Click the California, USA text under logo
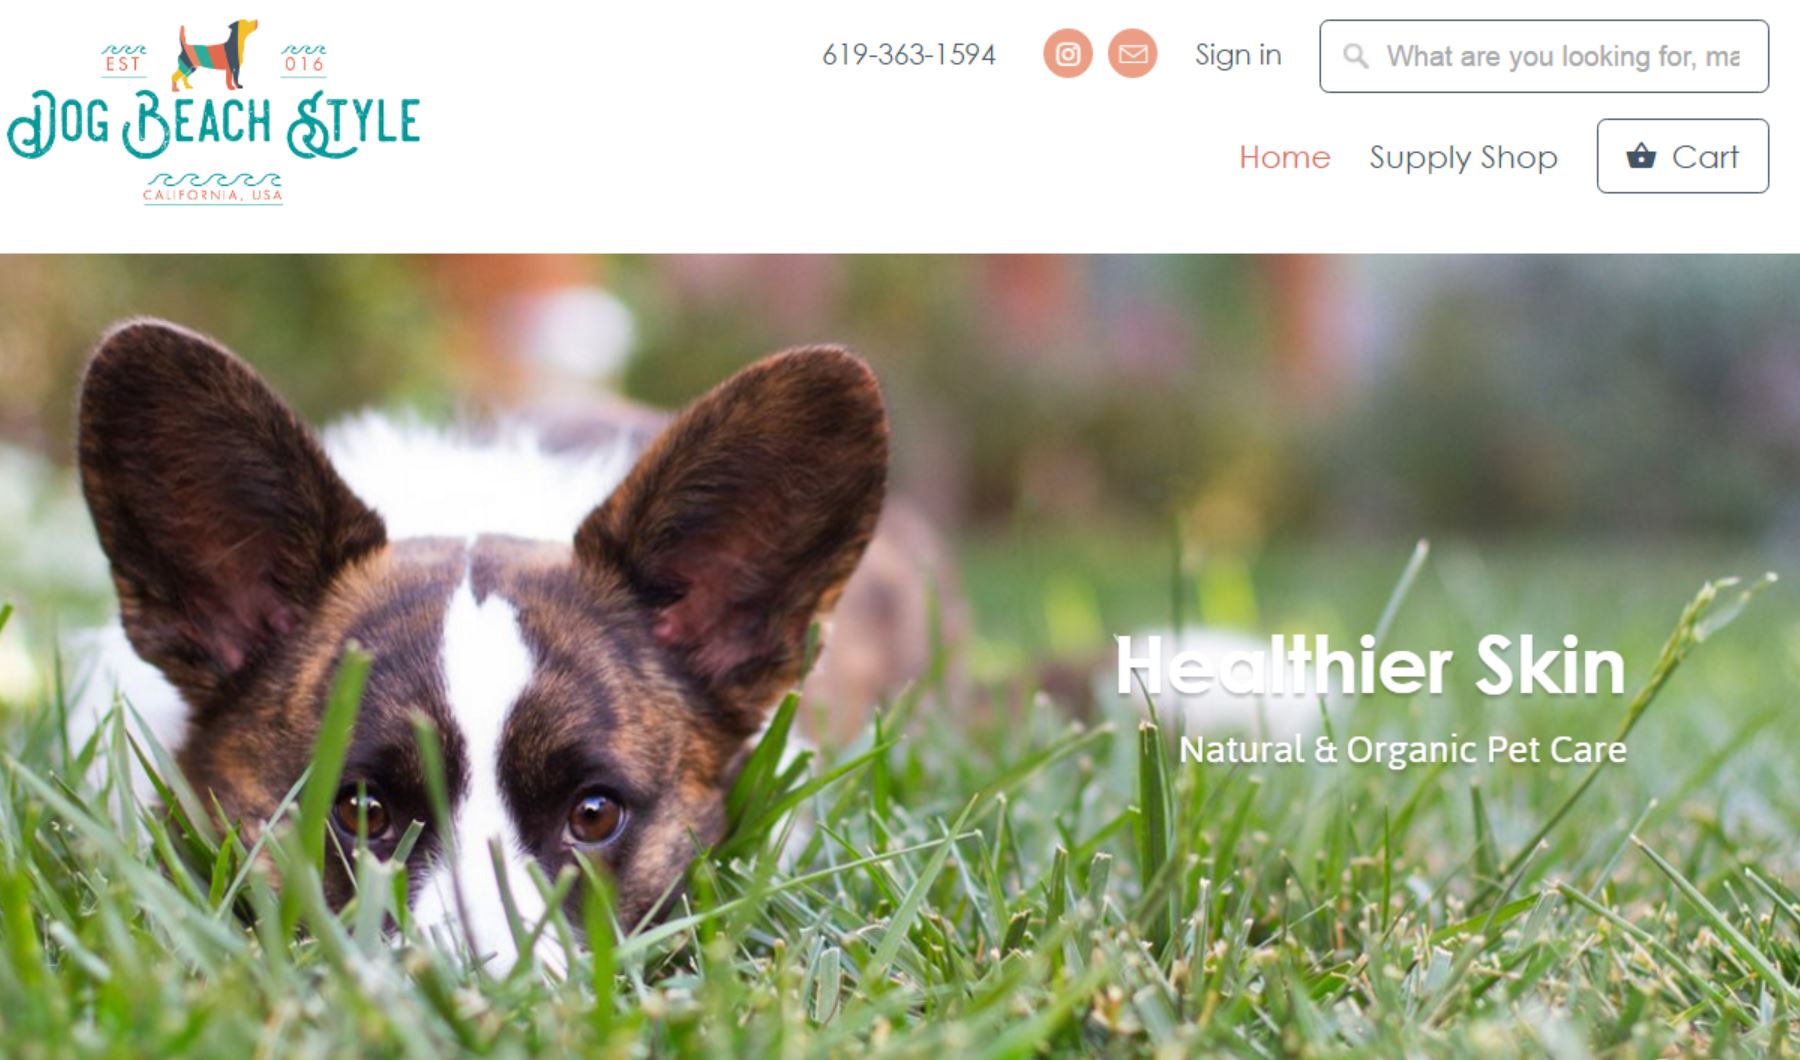The width and height of the screenshot is (1800, 1060). tap(213, 195)
